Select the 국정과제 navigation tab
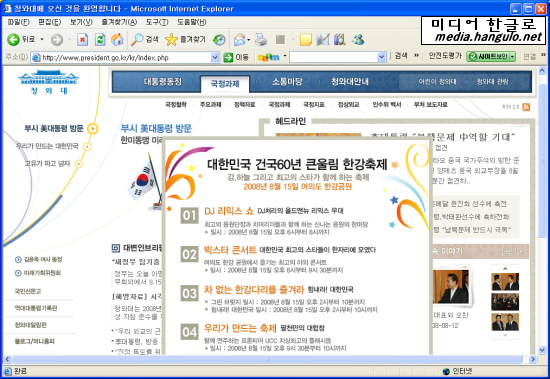The width and height of the screenshot is (550, 379). (x=225, y=84)
